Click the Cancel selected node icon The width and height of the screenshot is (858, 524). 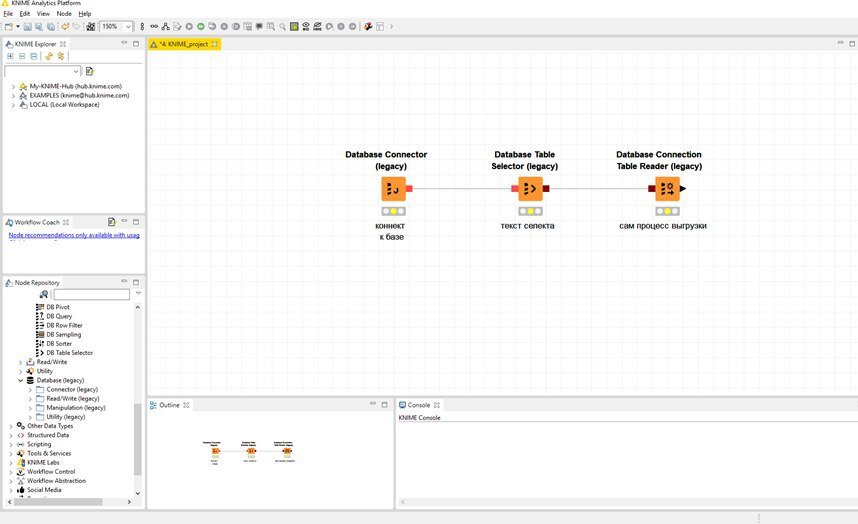click(224, 26)
